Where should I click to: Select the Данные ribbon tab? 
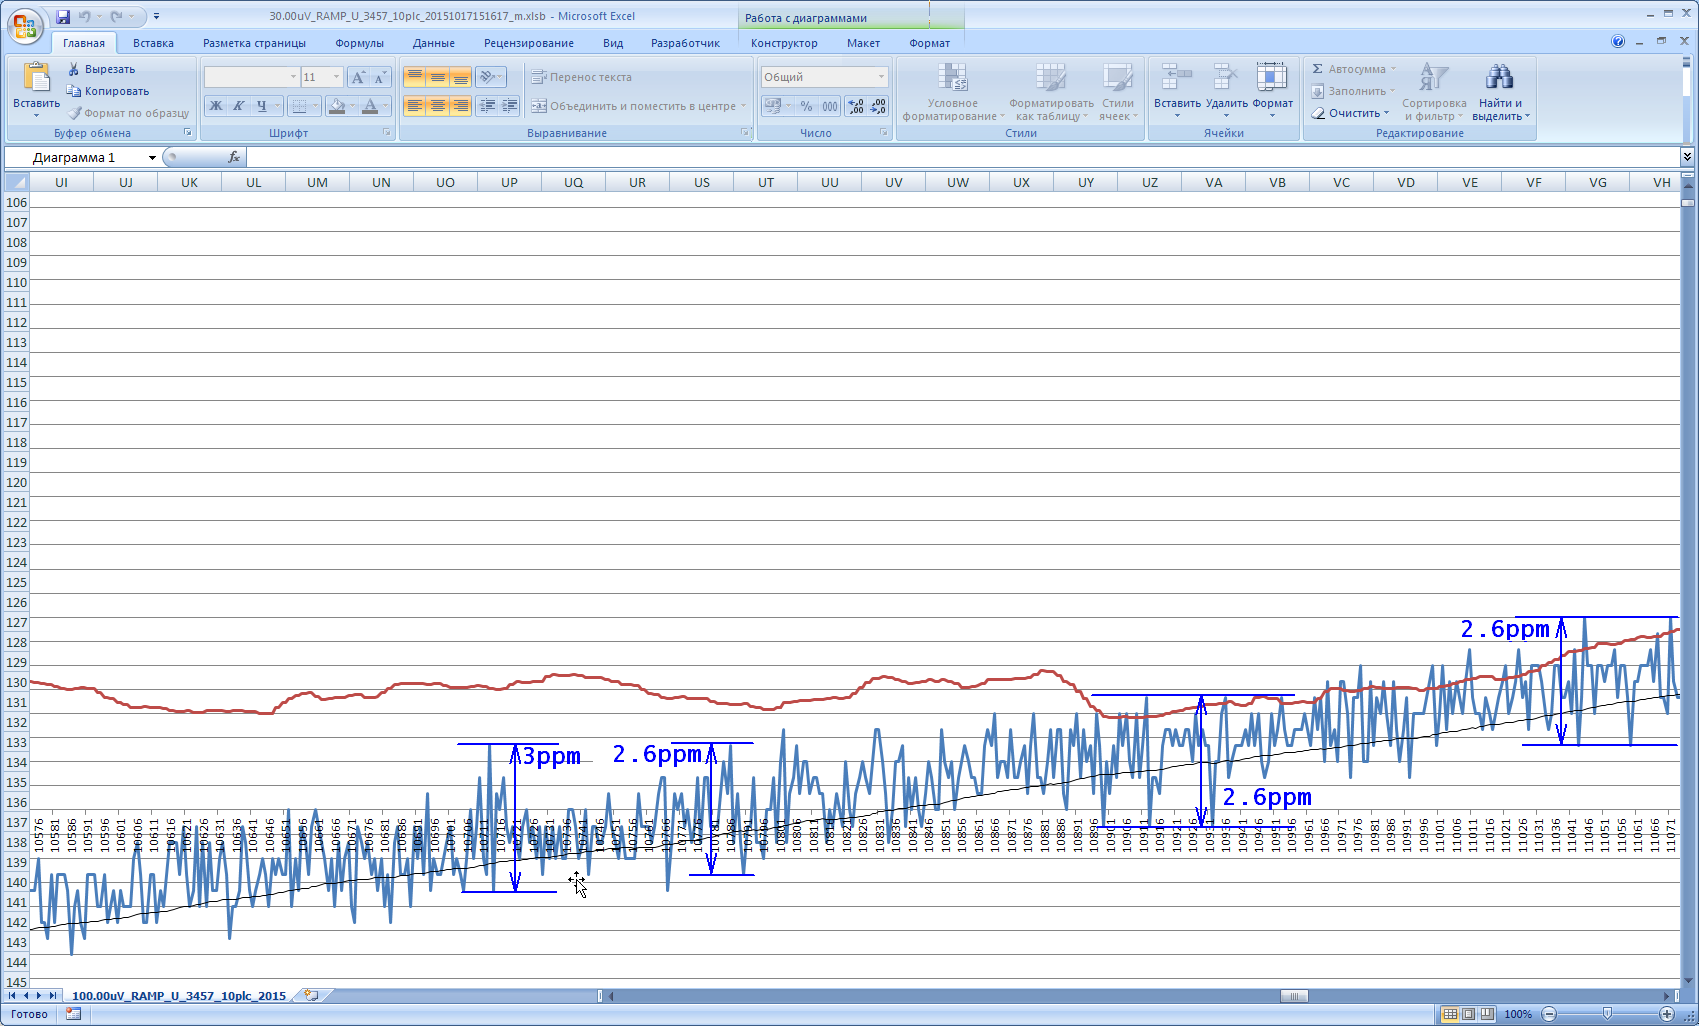pyautogui.click(x=434, y=43)
